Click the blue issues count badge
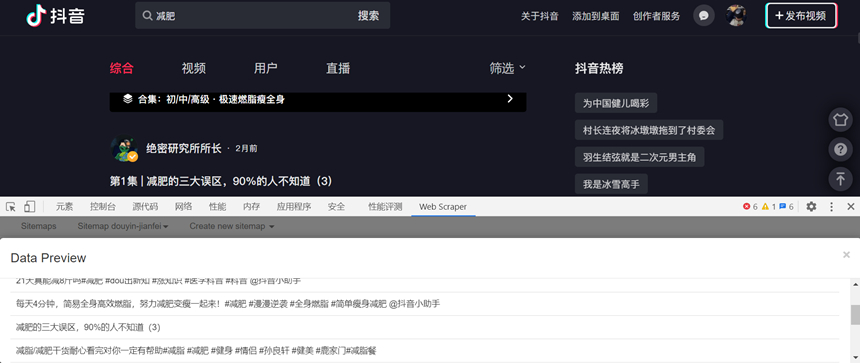860x363 pixels. coord(786,207)
